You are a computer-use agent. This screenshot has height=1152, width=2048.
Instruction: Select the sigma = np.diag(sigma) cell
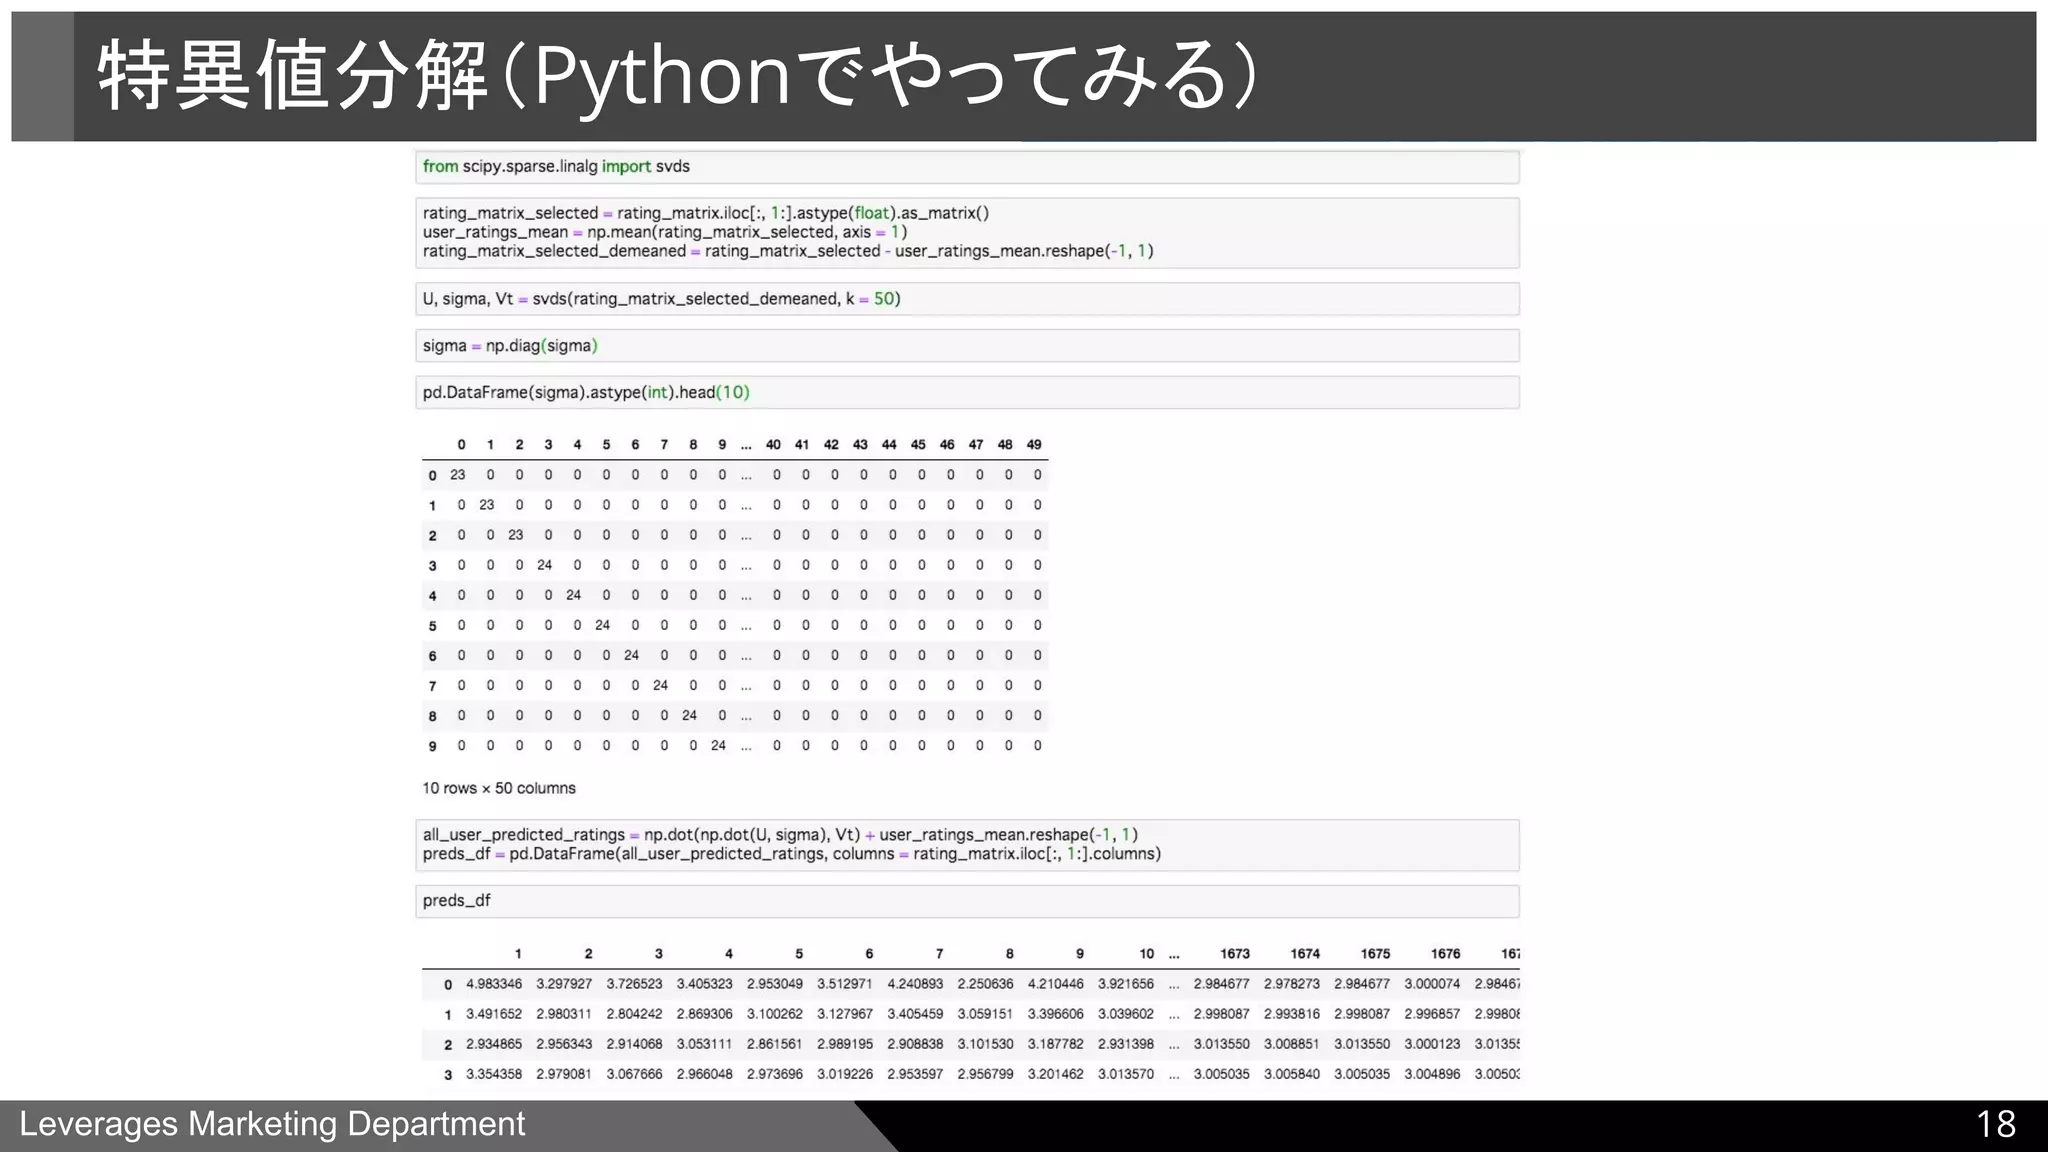click(967, 346)
